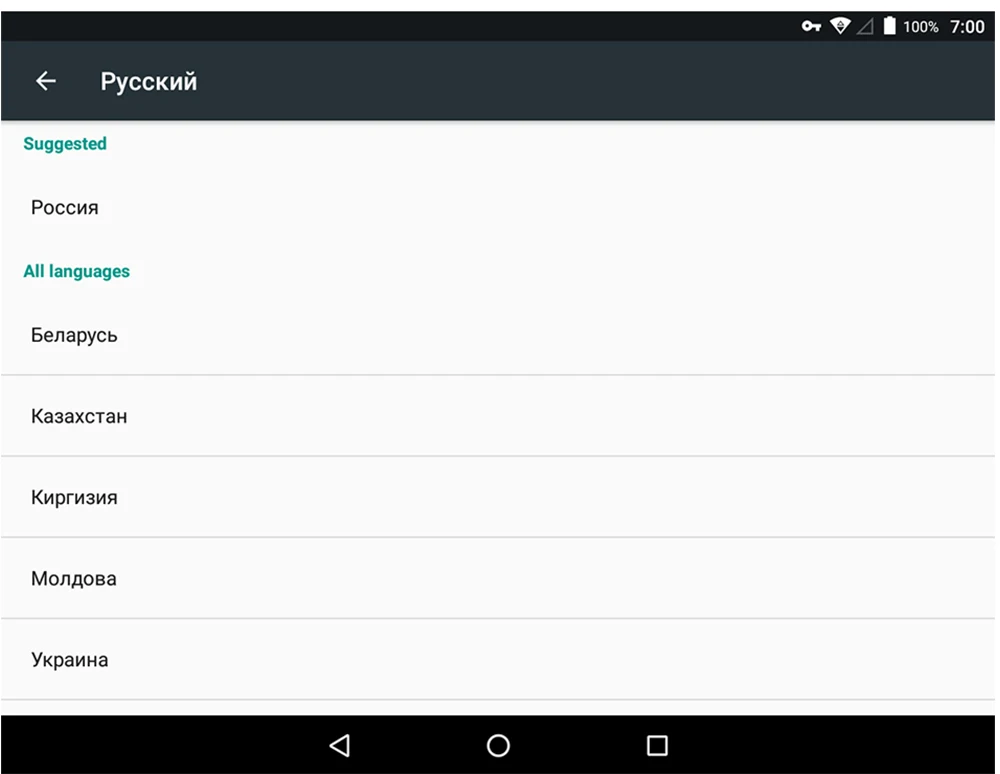This screenshot has height=774, width=1000.
Task: Tap the back arrow in header
Action: coord(46,81)
